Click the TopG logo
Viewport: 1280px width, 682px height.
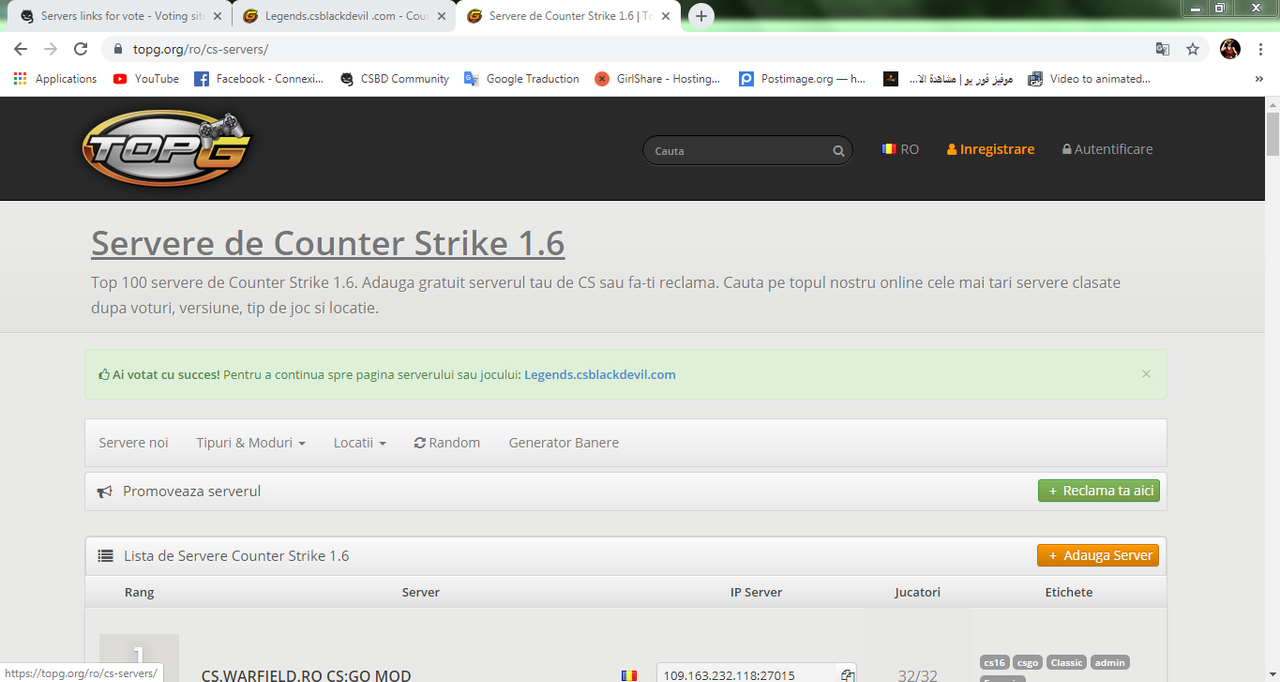tap(166, 148)
